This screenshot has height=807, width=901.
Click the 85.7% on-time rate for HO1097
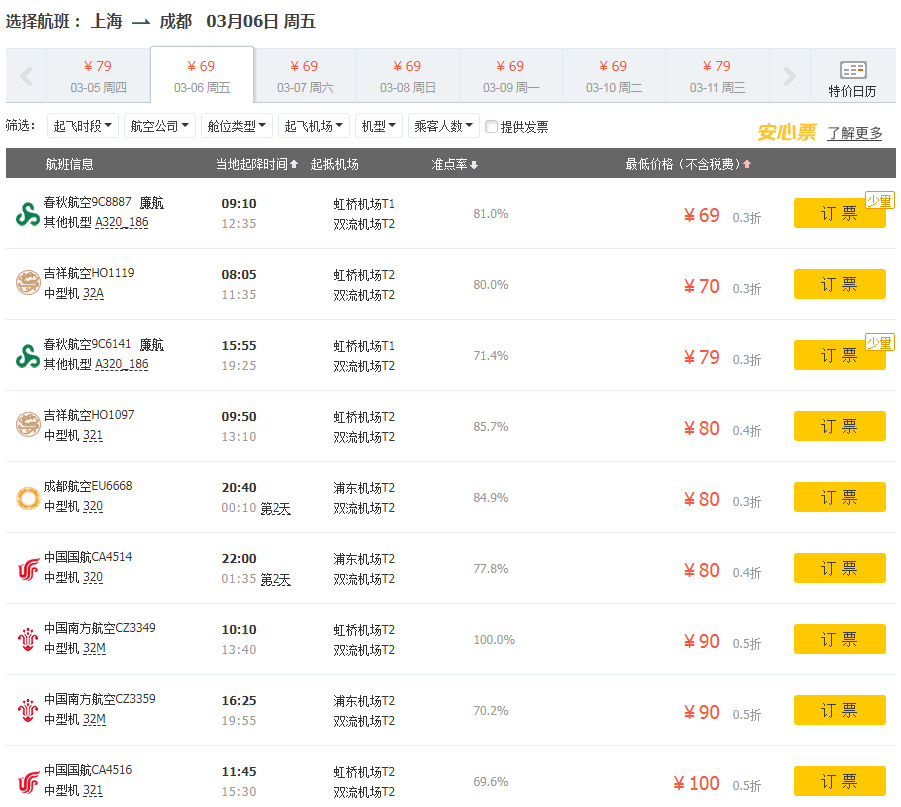[x=491, y=426]
